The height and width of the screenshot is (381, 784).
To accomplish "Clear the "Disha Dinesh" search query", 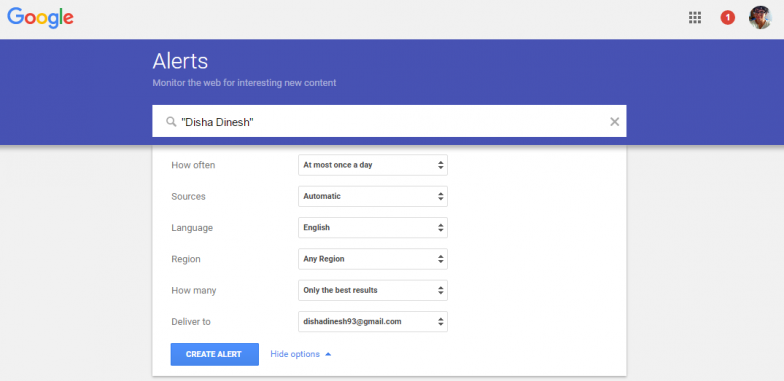I will 614,122.
